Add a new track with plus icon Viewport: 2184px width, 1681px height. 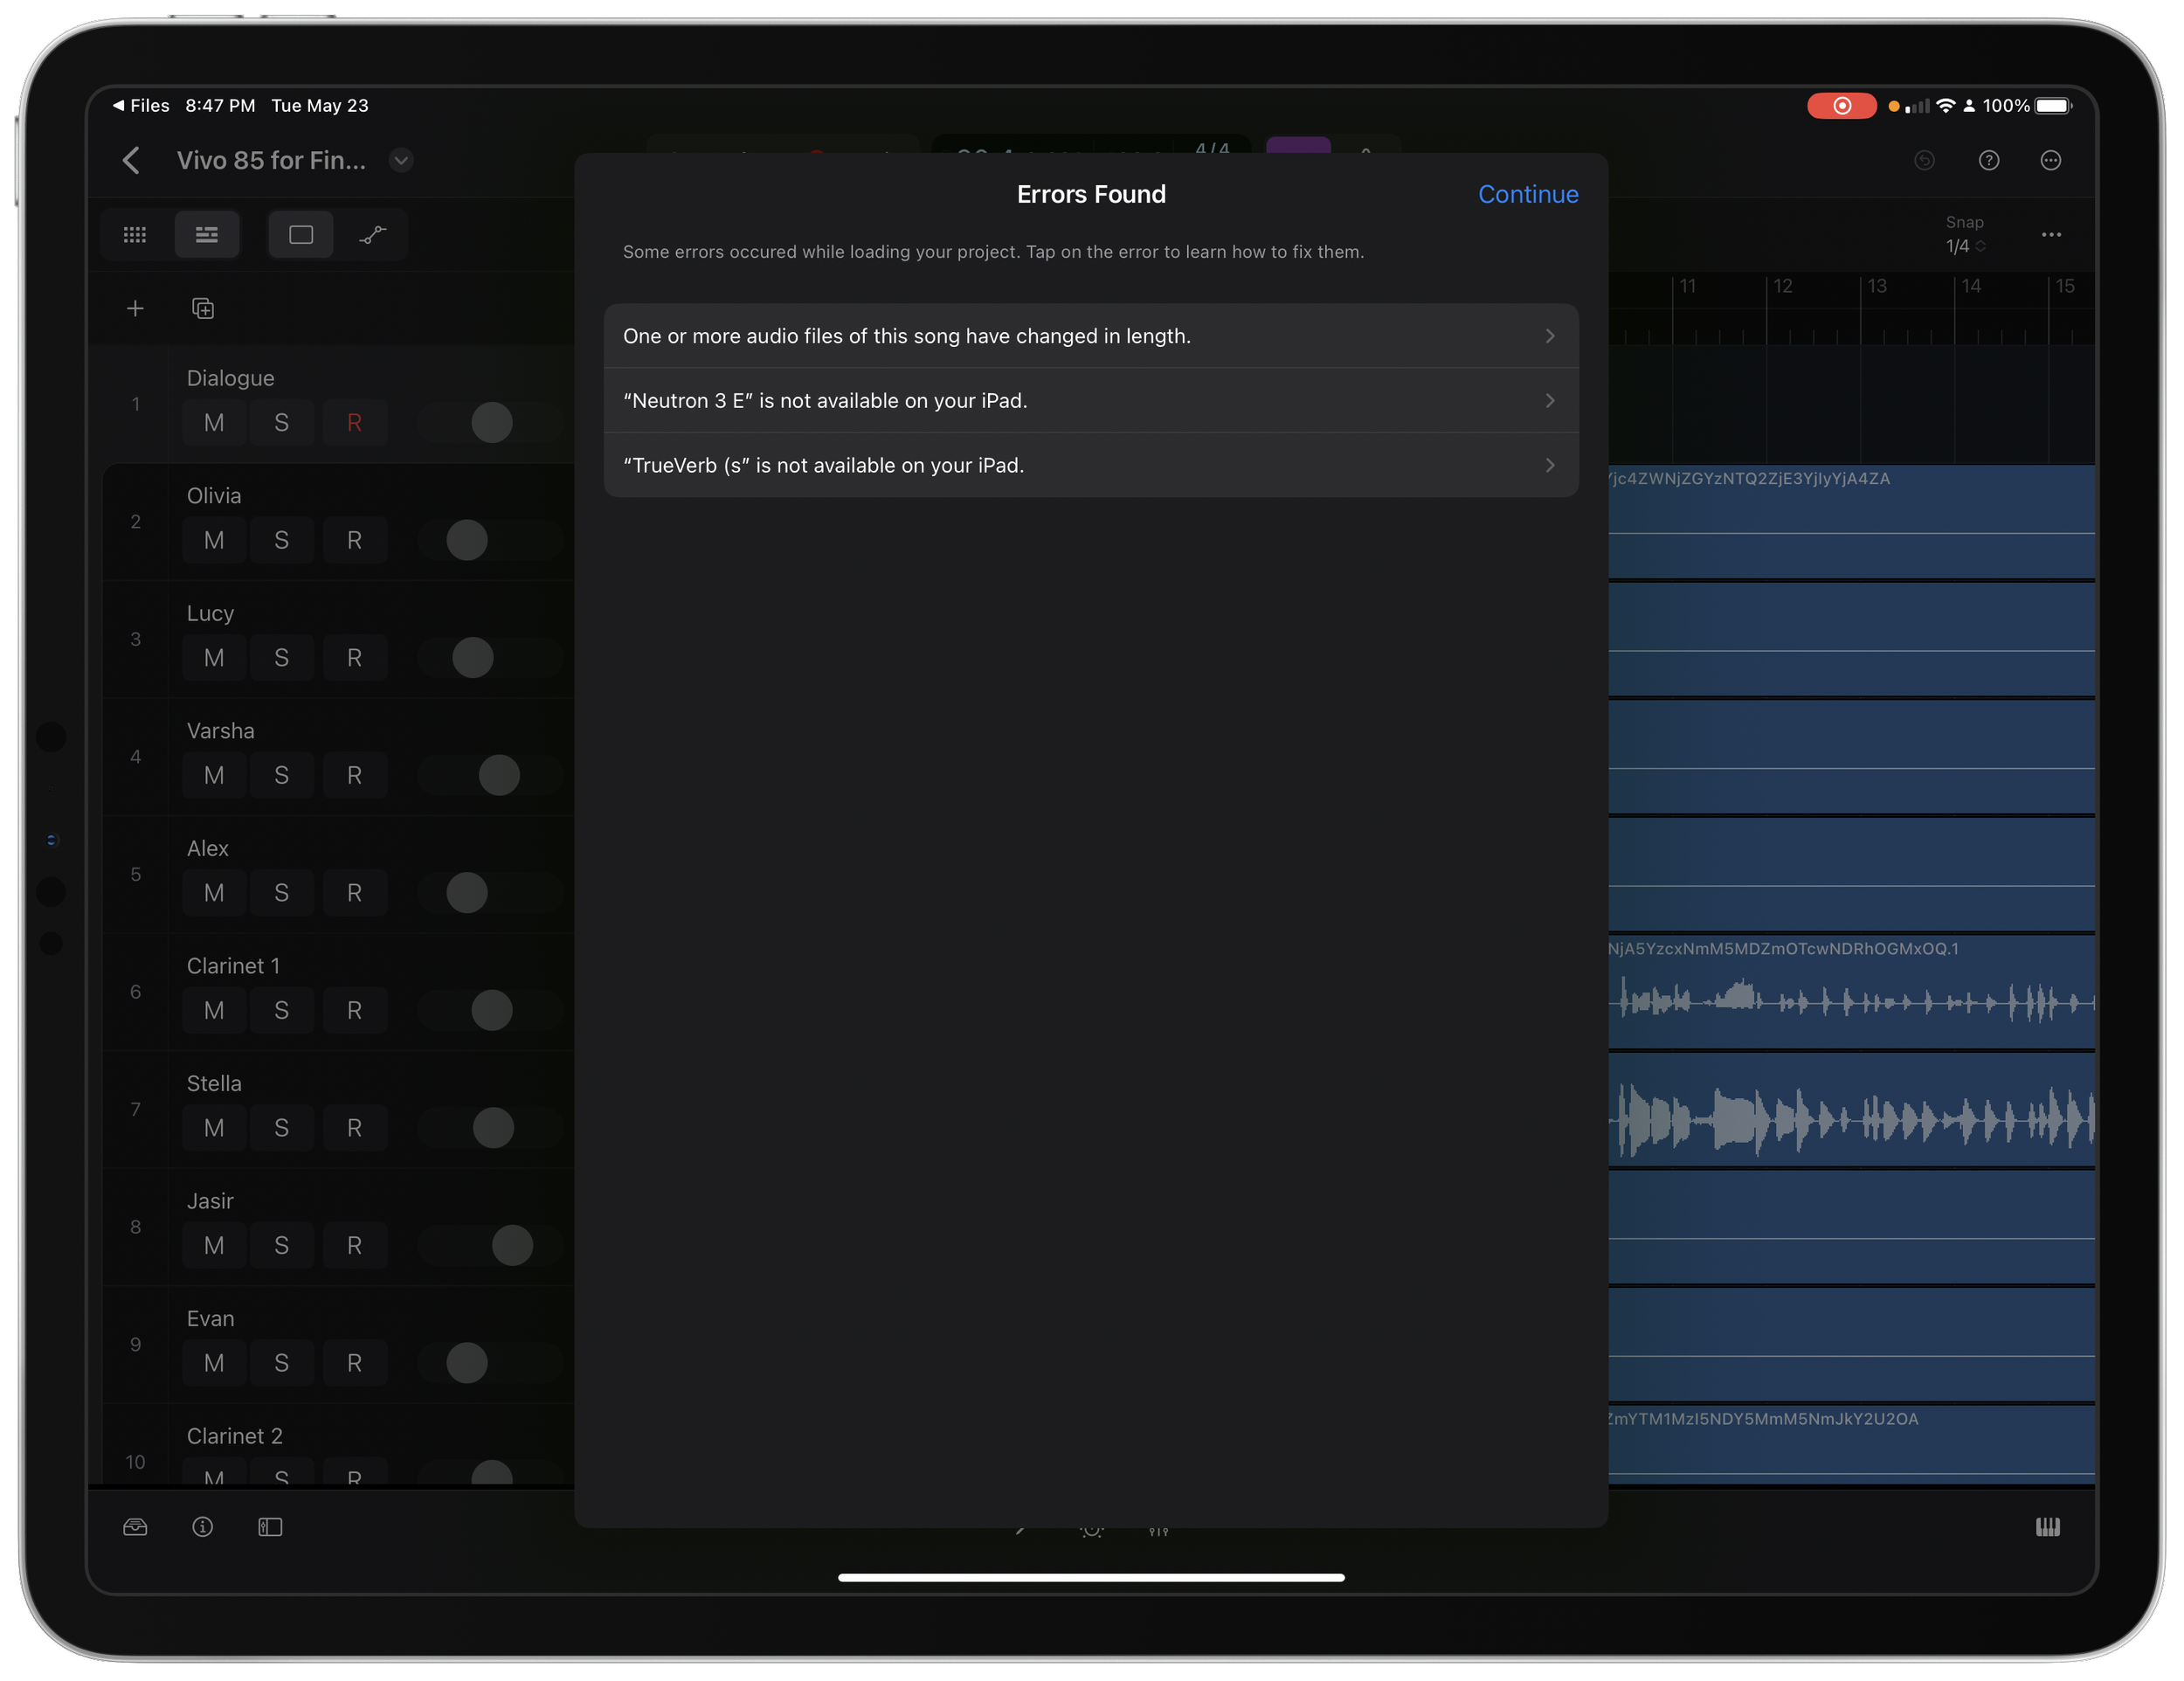135,308
